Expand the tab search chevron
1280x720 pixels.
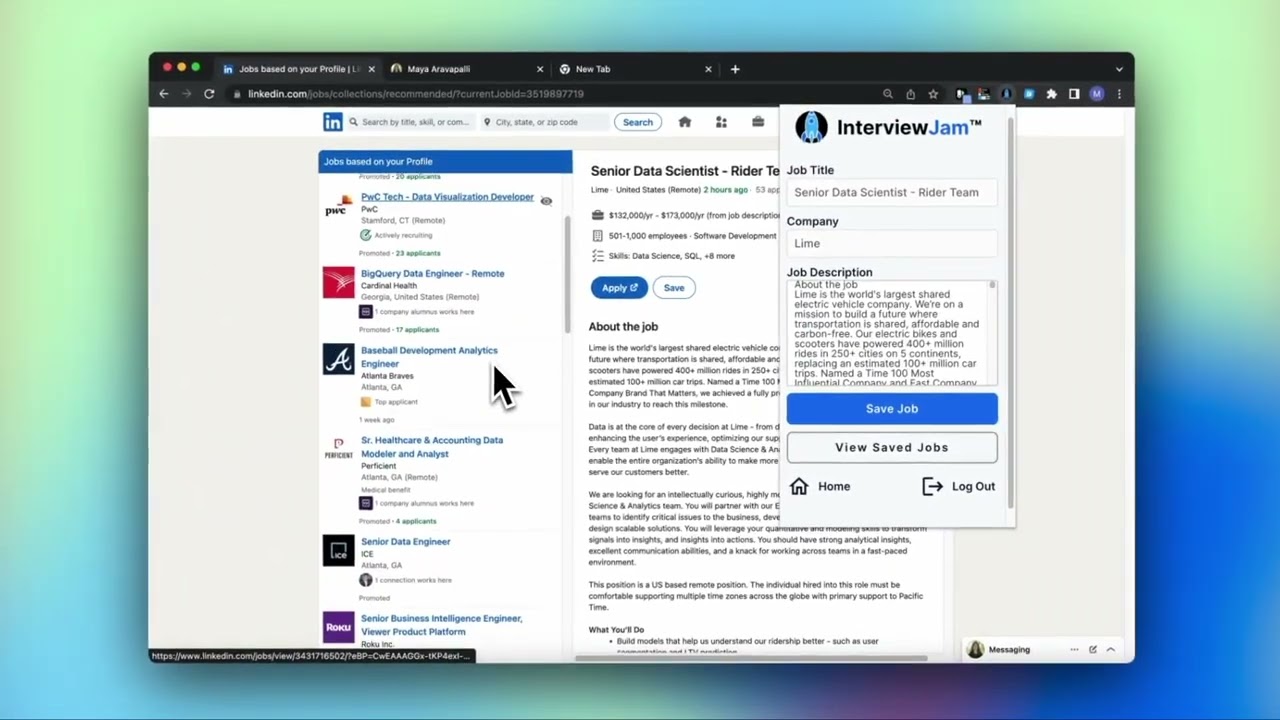(x=1119, y=69)
